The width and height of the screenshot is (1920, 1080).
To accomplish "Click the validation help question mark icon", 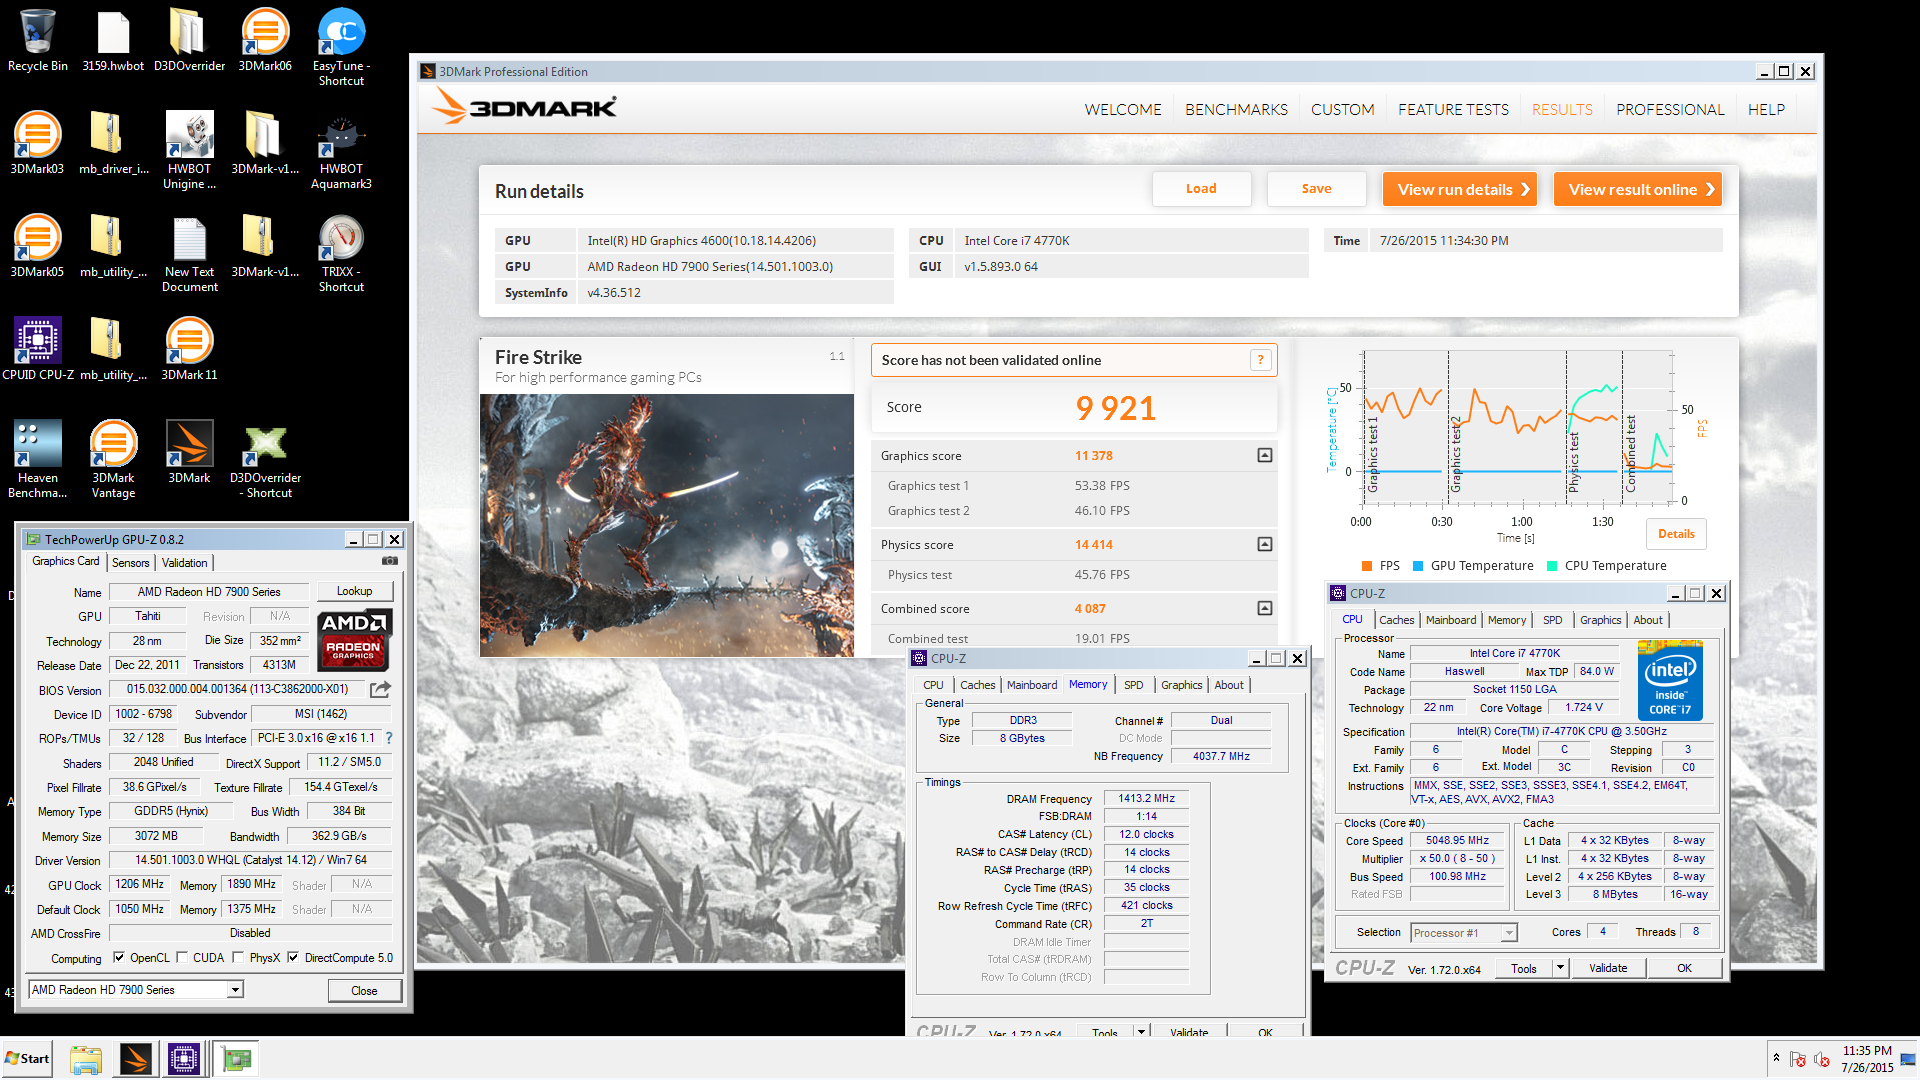I will (x=1261, y=360).
